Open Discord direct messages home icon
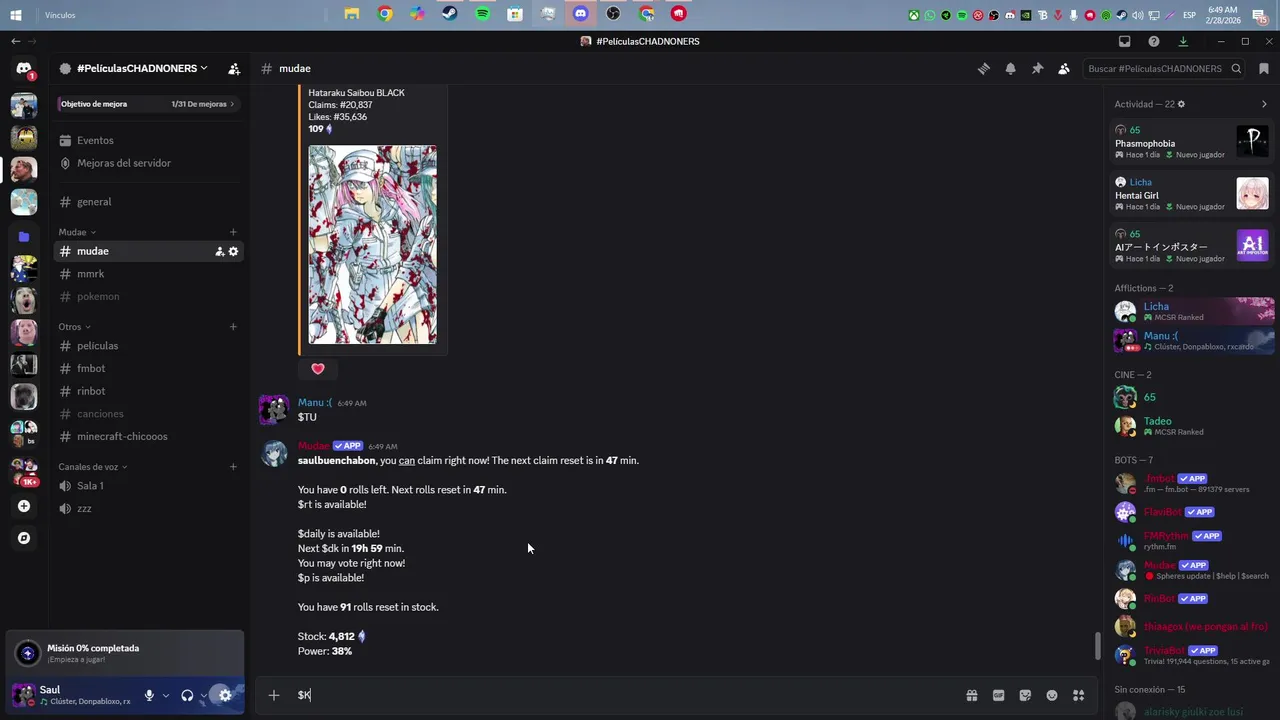1280x720 pixels. (23, 69)
